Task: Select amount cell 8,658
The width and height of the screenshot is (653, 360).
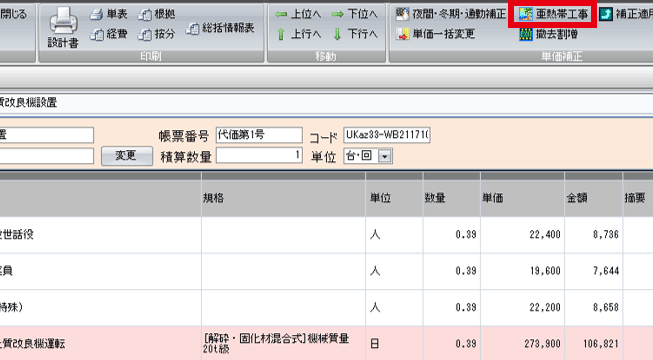Action: coord(593,308)
